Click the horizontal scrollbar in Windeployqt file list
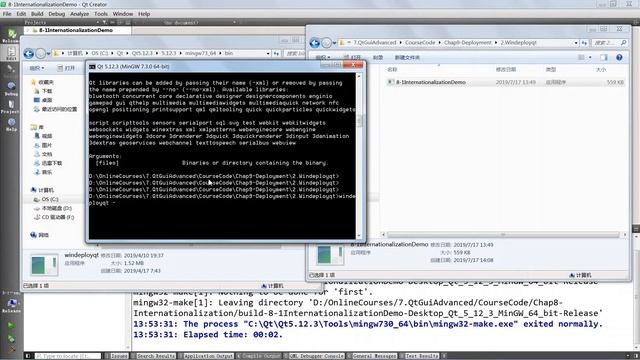 [x=504, y=235]
